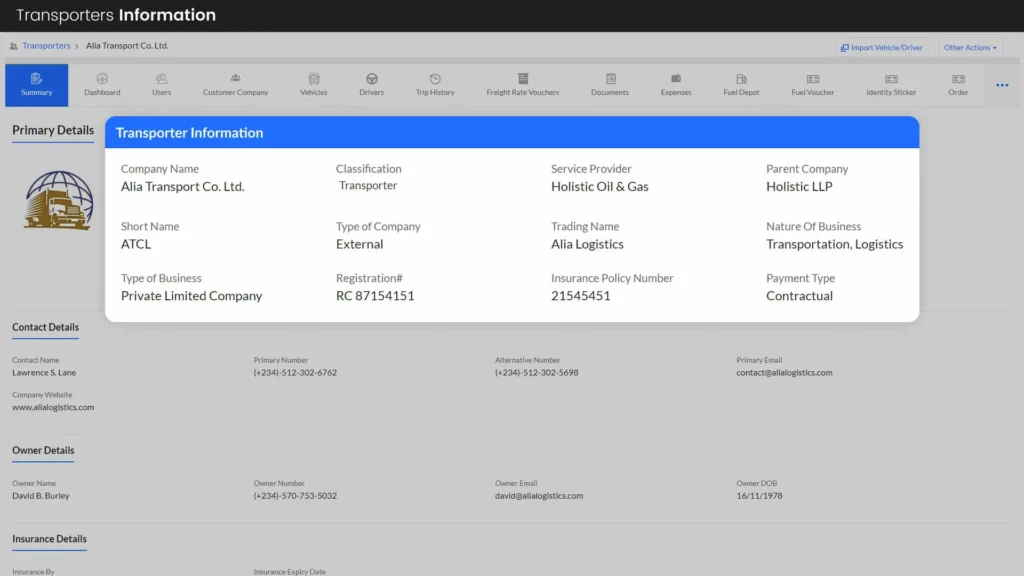
Task: Open www.alialogistics.com company website link
Action: coord(53,407)
